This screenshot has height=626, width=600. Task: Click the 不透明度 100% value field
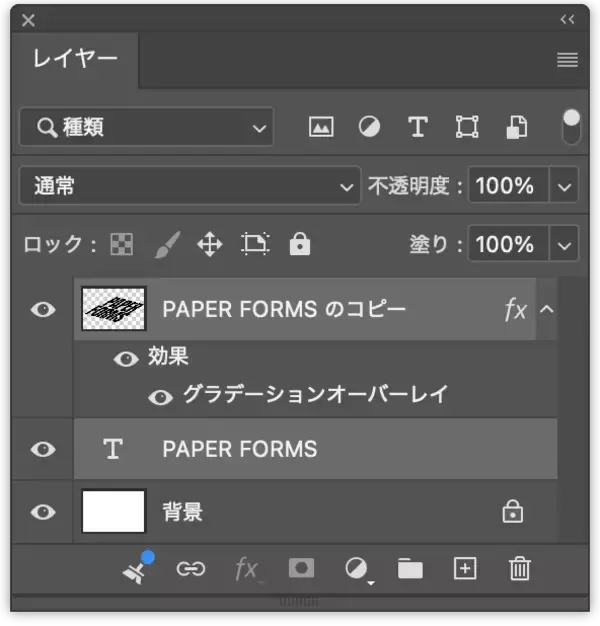[509, 186]
